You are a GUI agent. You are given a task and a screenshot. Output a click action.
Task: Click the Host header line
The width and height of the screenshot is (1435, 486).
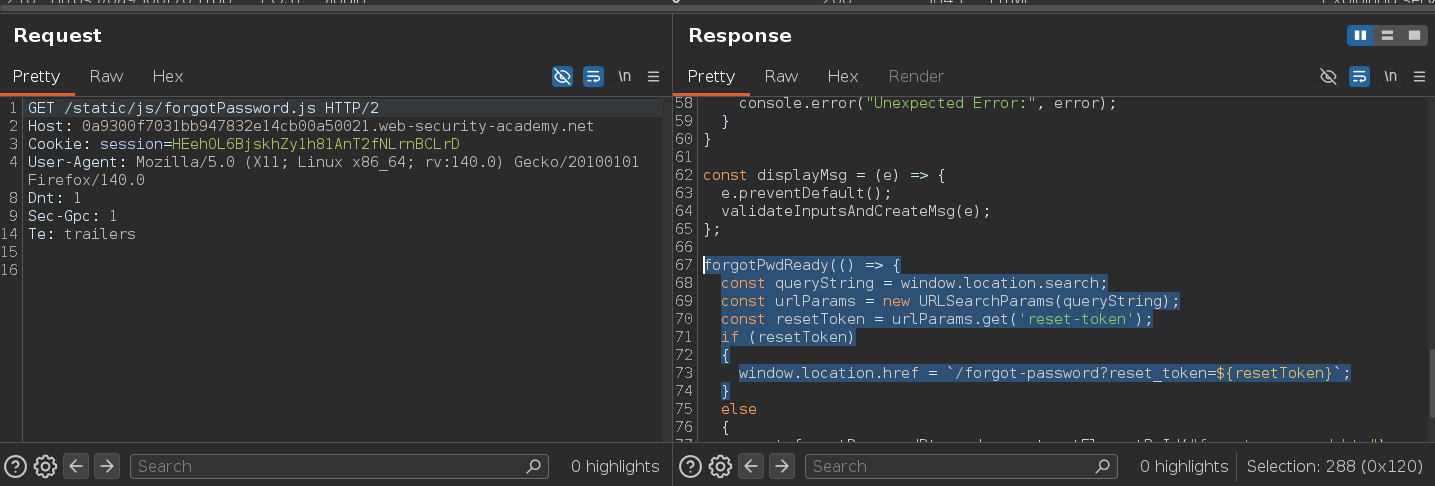310,126
